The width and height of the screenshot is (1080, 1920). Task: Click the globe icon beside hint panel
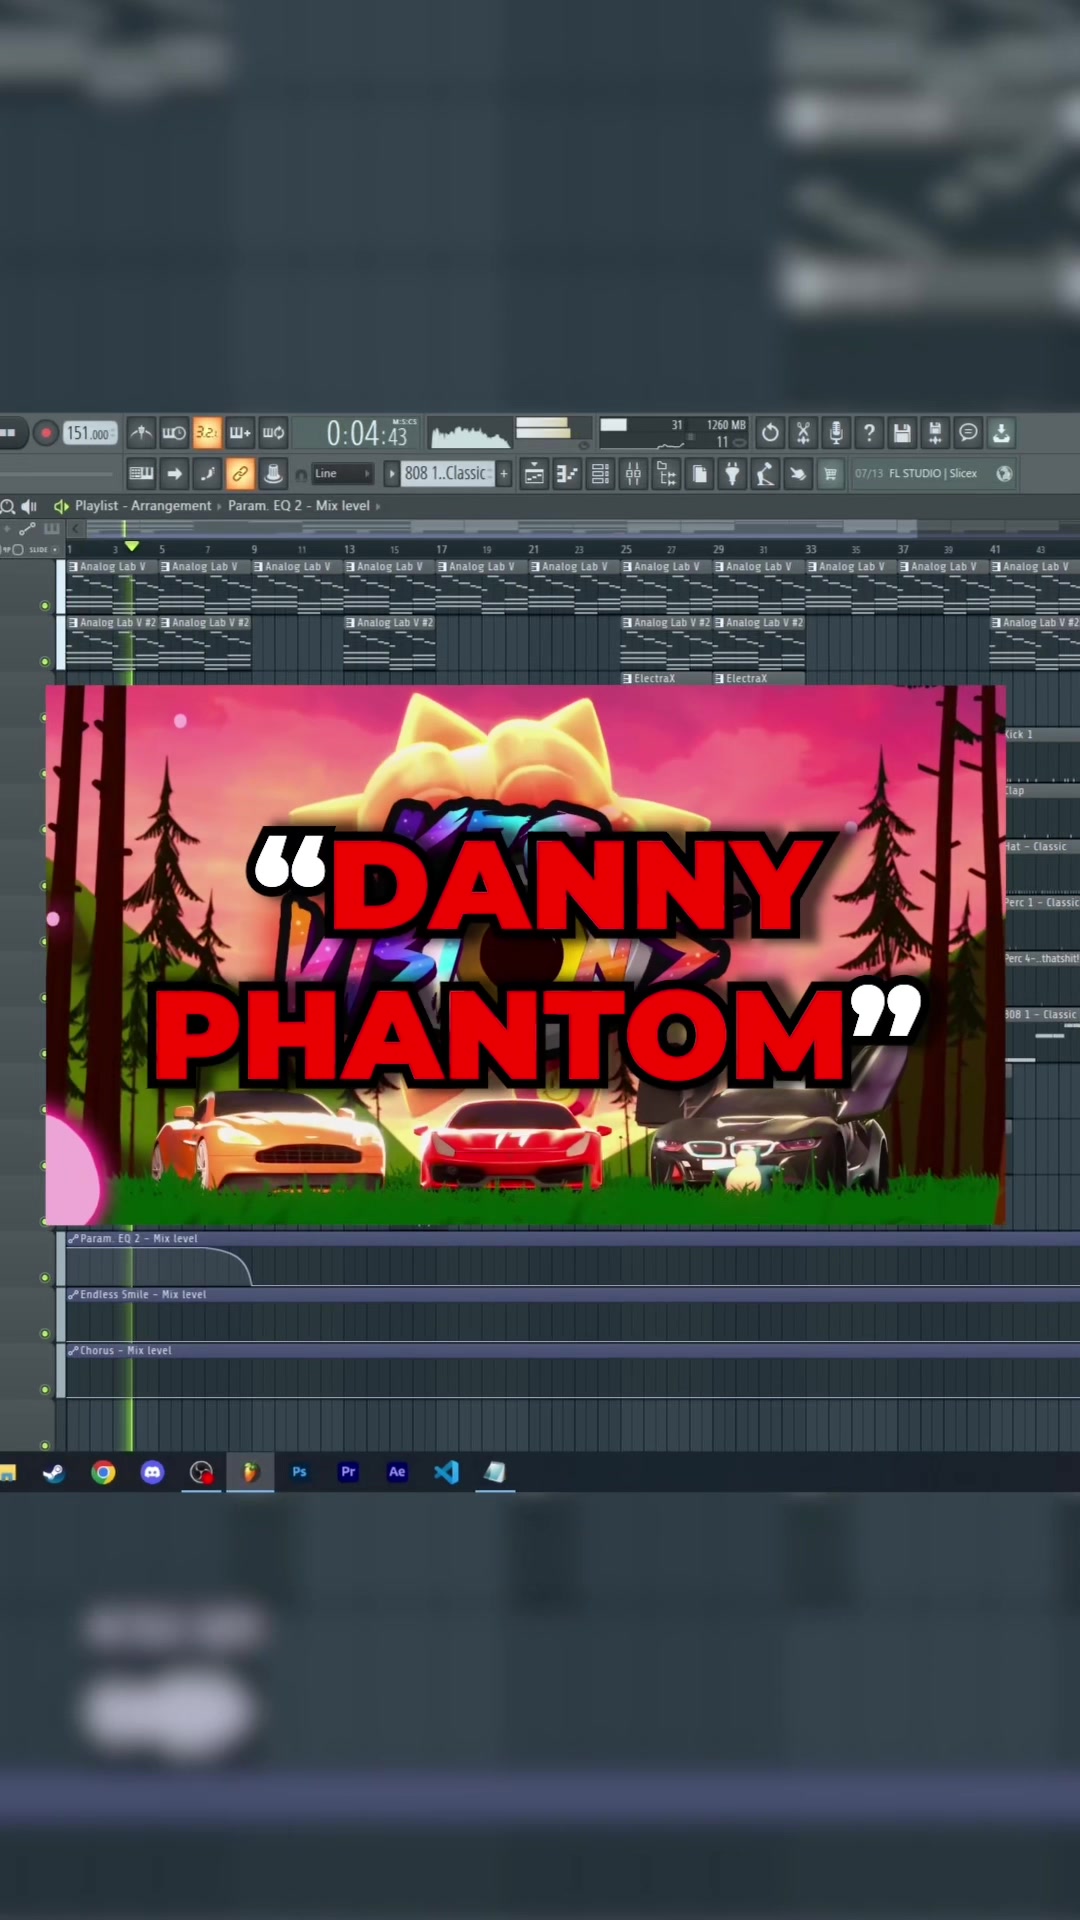(x=1004, y=474)
